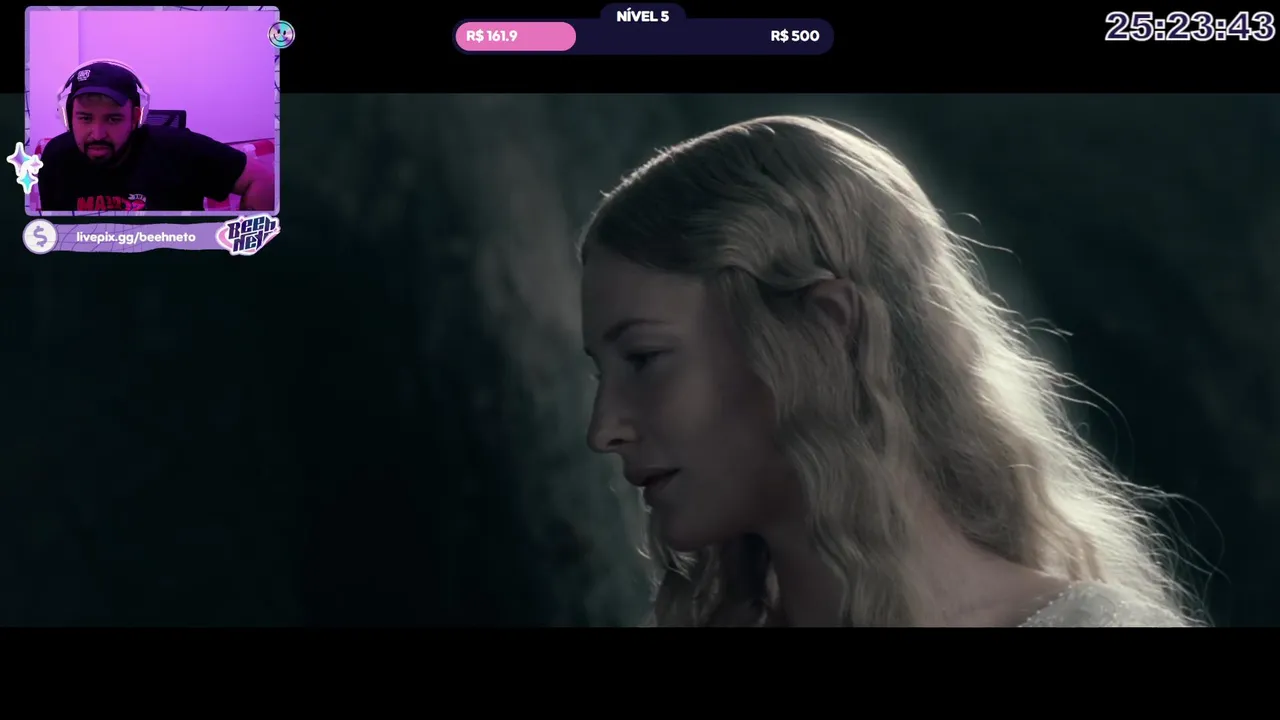Click the movie video frame
Screen dimensions: 1280x720
640,360
